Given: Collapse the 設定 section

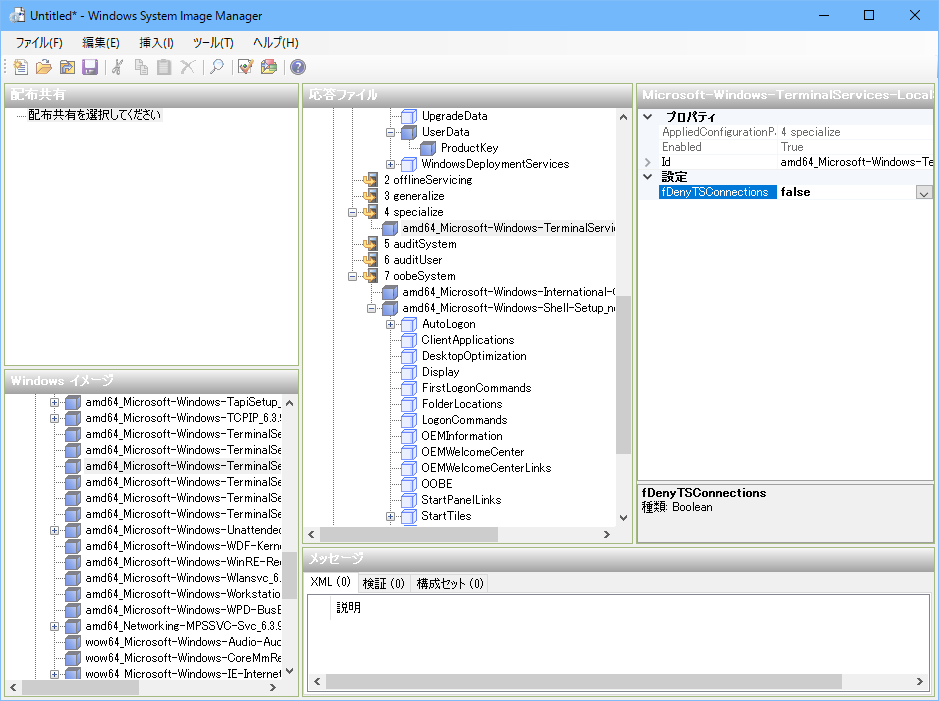Looking at the screenshot, I should point(647,177).
